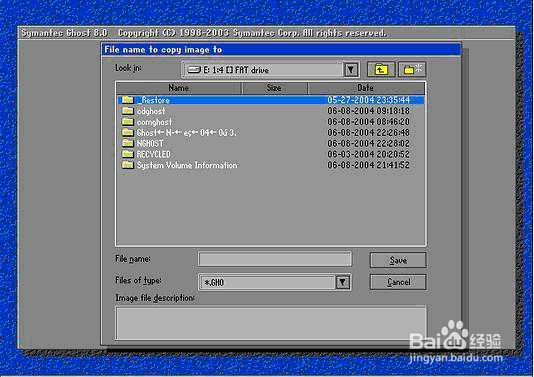
Task: Click date 05-27-2004 23:35:44
Action: 368,100
